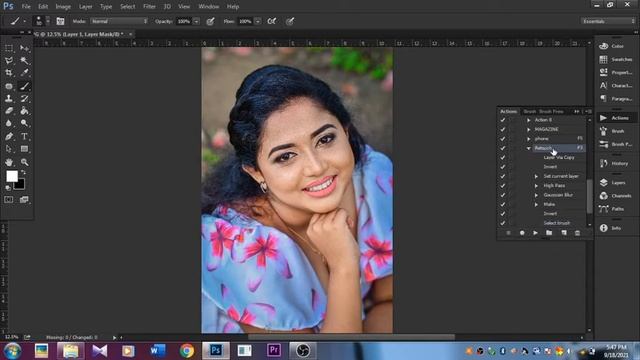Expand the Set current layer step
The height and width of the screenshot is (360, 640).
coord(536,176)
